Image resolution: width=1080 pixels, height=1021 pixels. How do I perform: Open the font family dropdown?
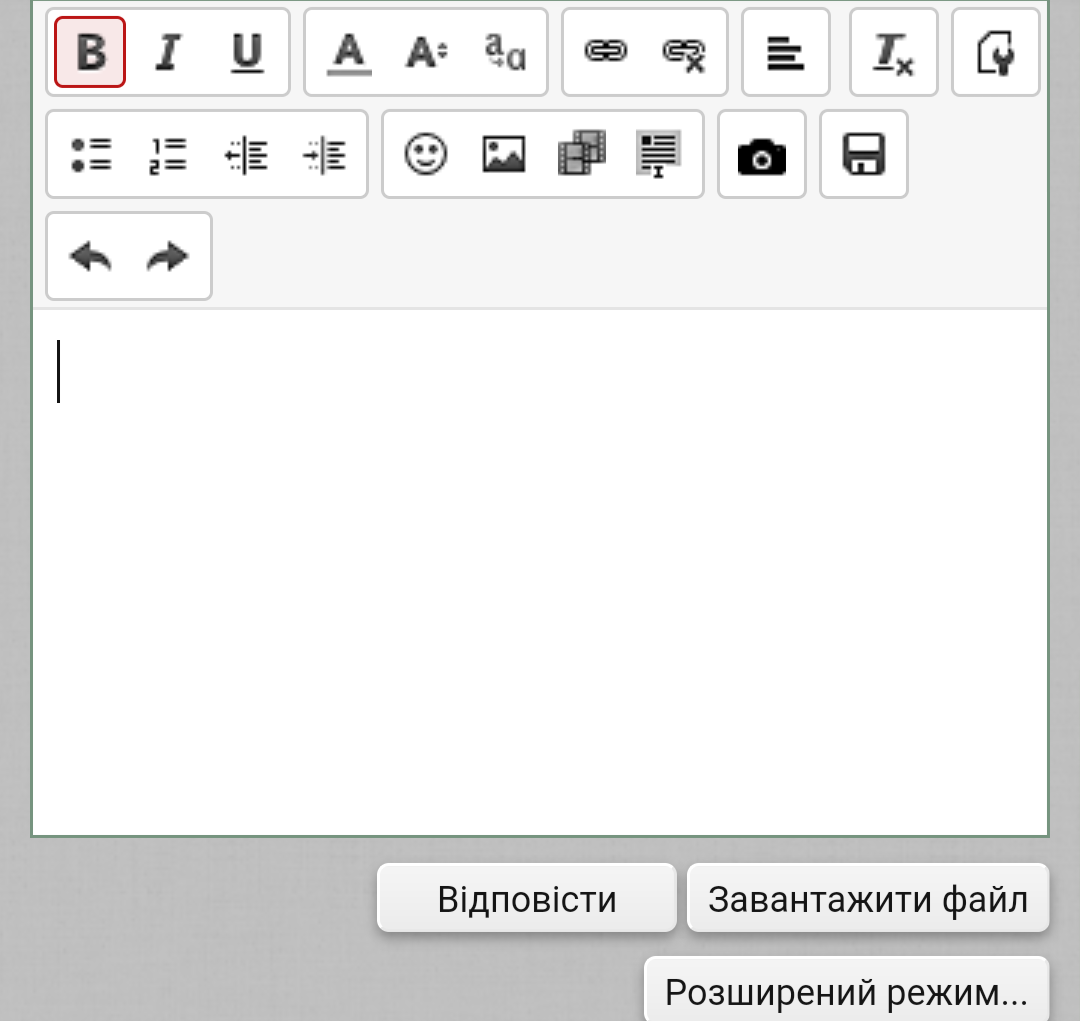click(x=504, y=52)
